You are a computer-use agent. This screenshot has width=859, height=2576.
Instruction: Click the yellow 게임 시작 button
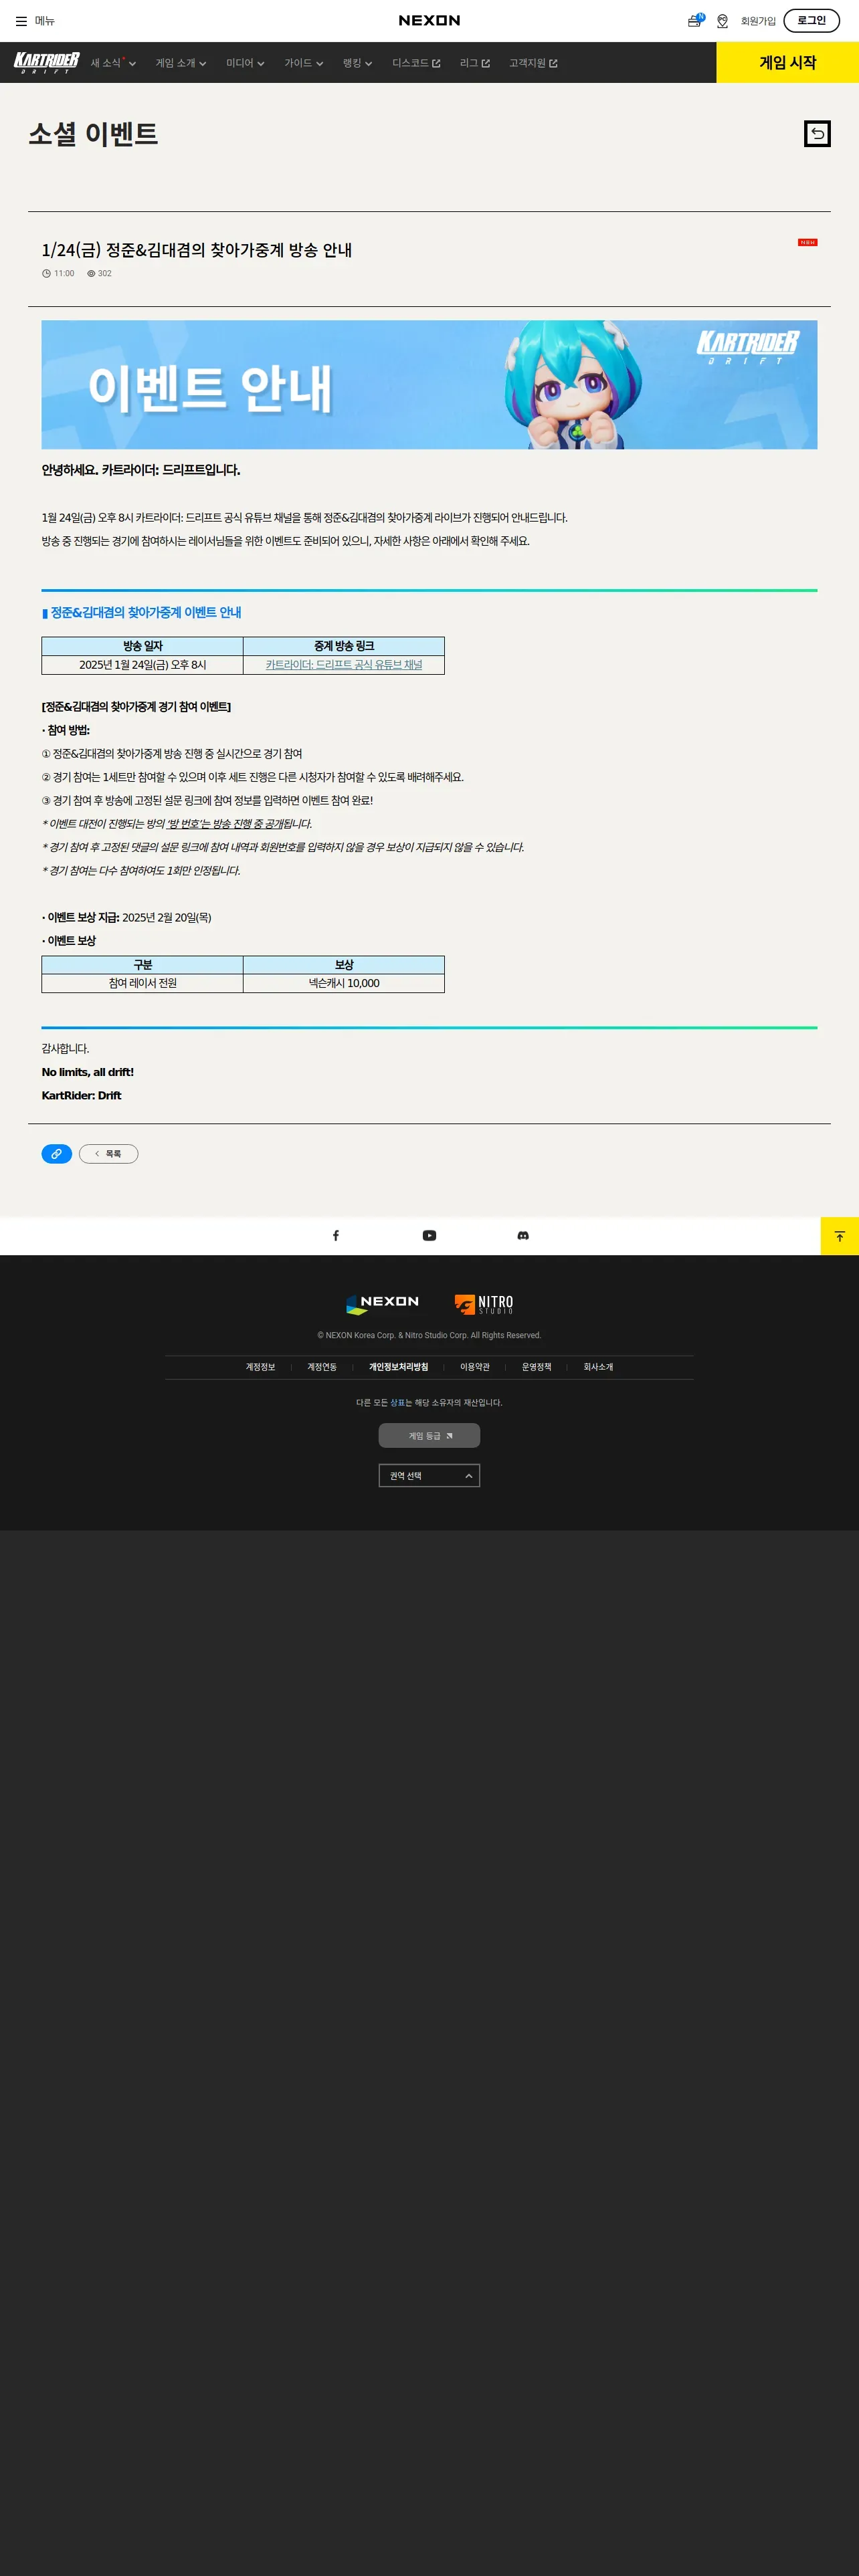click(787, 62)
